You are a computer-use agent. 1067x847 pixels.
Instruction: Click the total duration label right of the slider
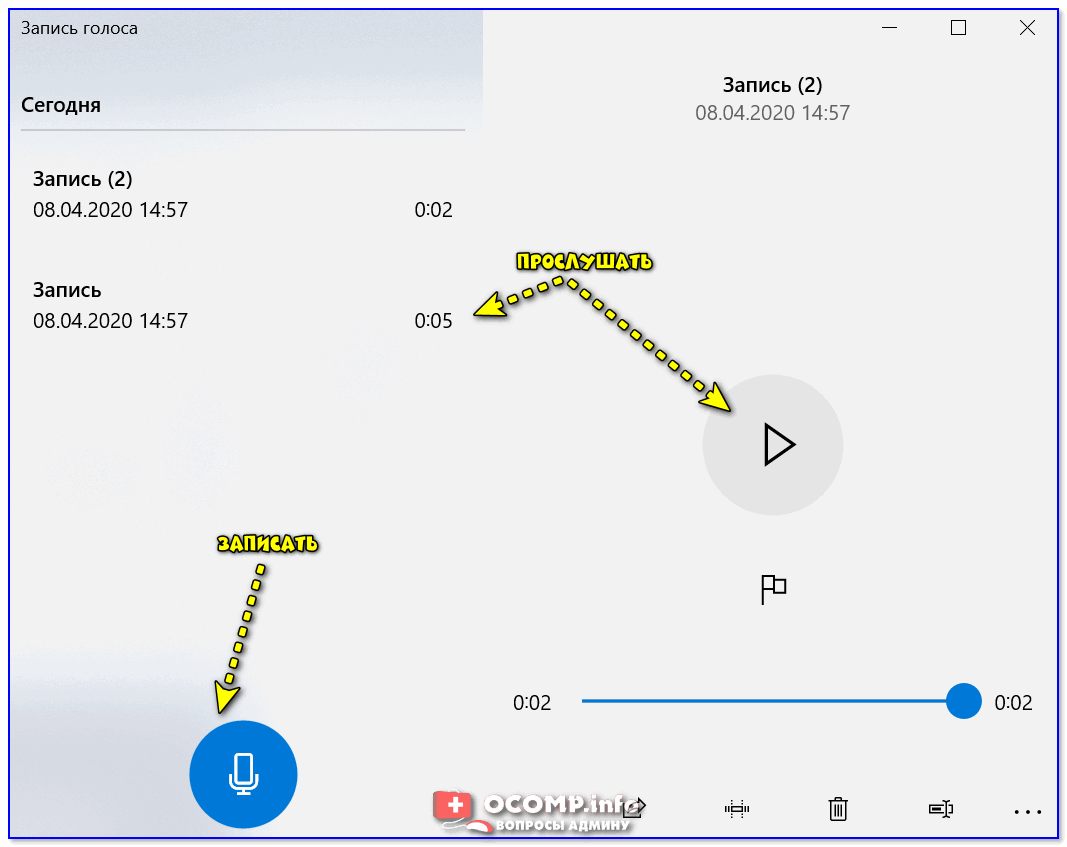1013,703
